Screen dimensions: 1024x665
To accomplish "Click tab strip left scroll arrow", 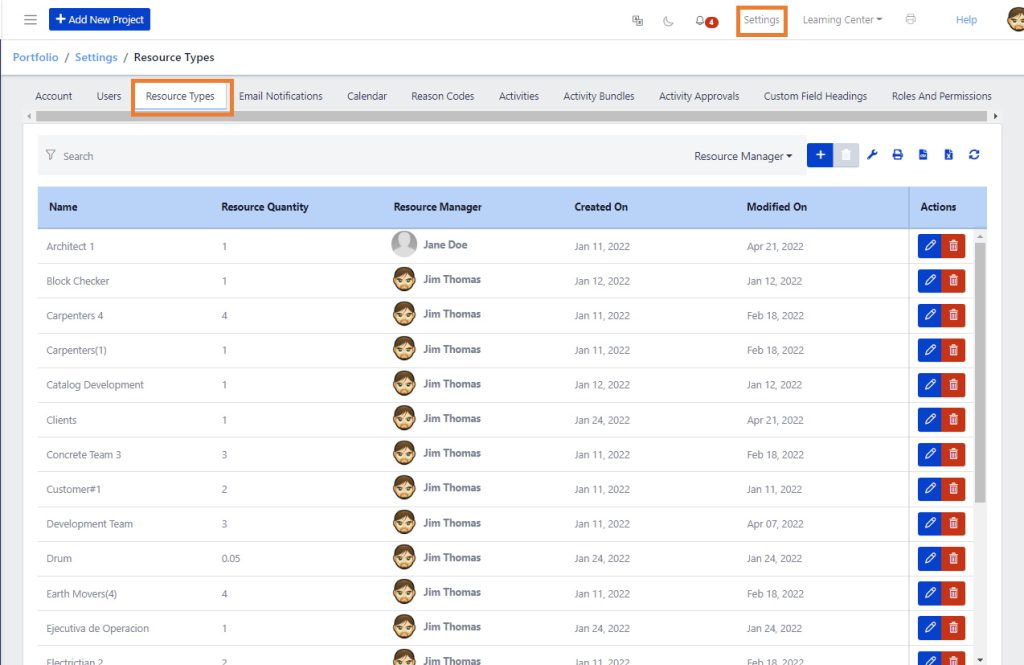I will 29,116.
